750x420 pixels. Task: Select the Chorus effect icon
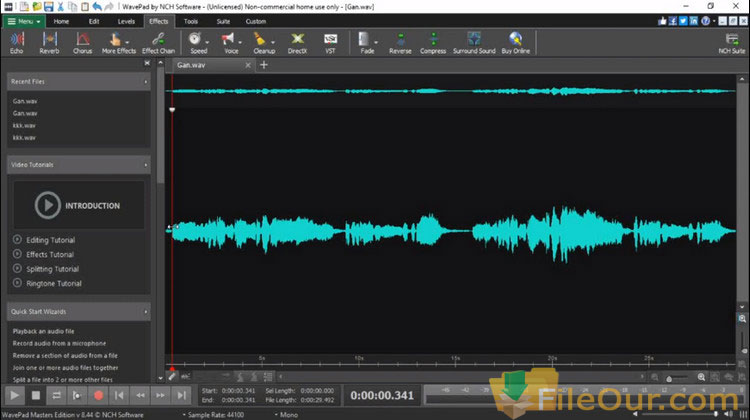click(82, 42)
